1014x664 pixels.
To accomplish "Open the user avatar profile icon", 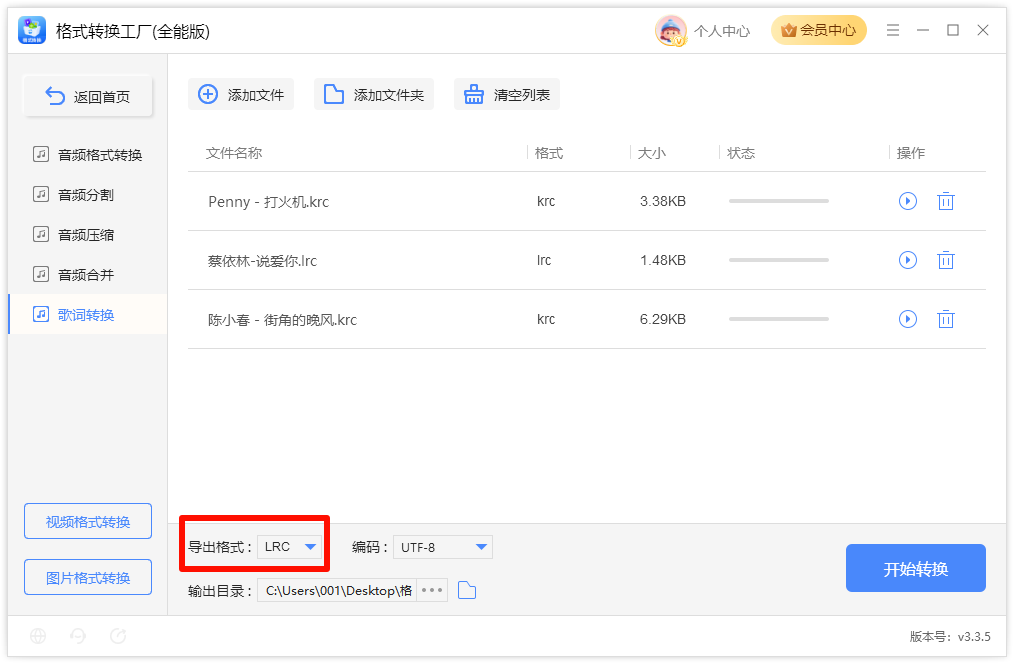I will tap(671, 30).
